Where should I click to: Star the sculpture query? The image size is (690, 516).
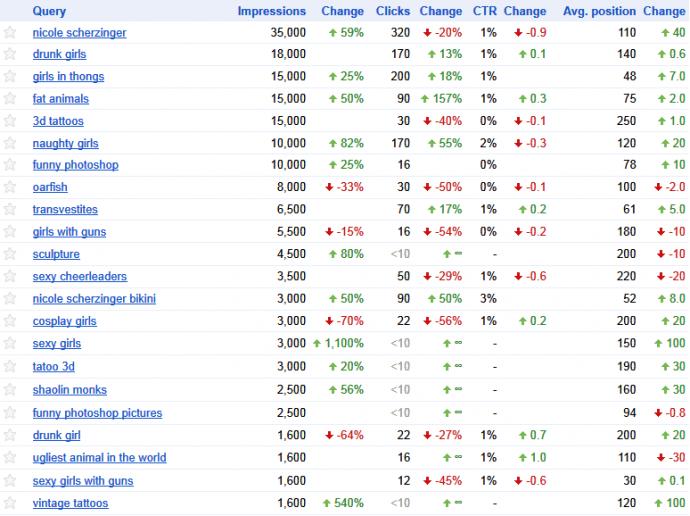coord(10,254)
